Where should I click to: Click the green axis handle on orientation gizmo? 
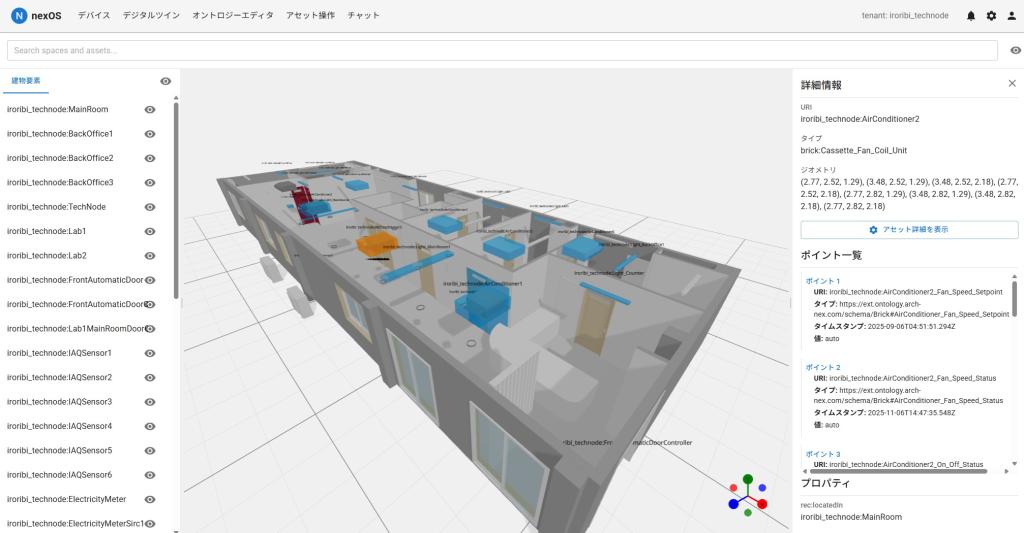748,479
